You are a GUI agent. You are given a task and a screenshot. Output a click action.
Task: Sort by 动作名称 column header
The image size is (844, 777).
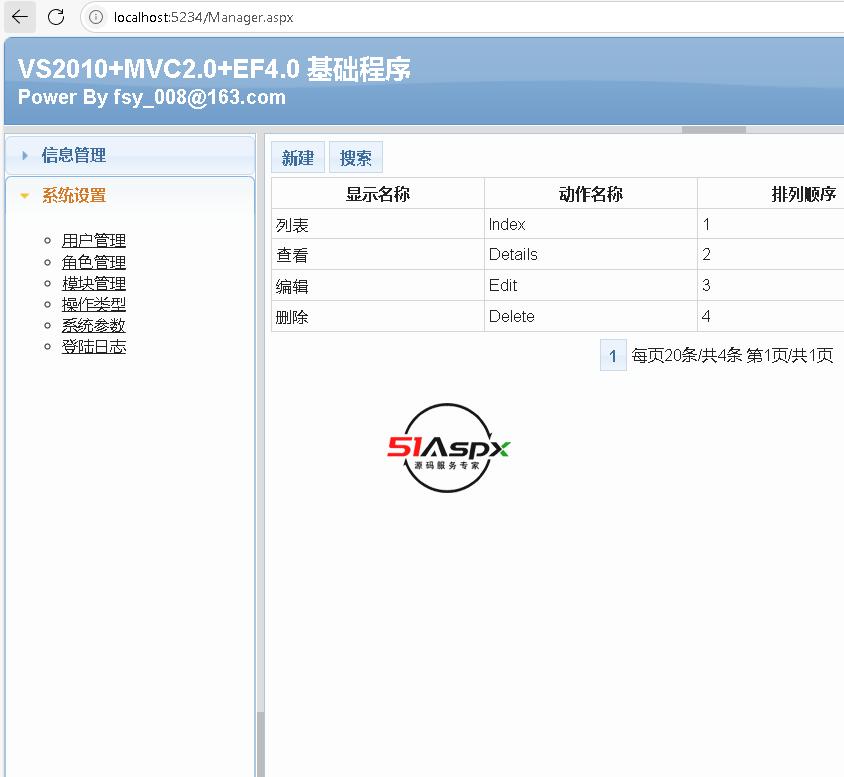click(590, 194)
